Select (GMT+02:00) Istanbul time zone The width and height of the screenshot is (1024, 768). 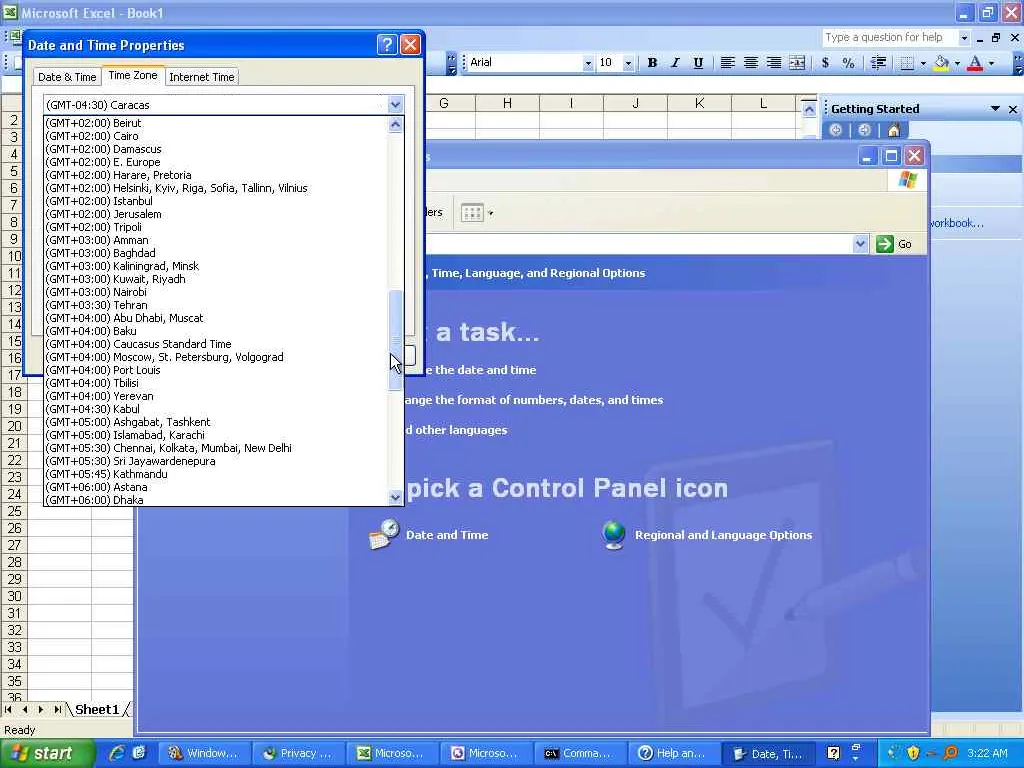(216, 201)
